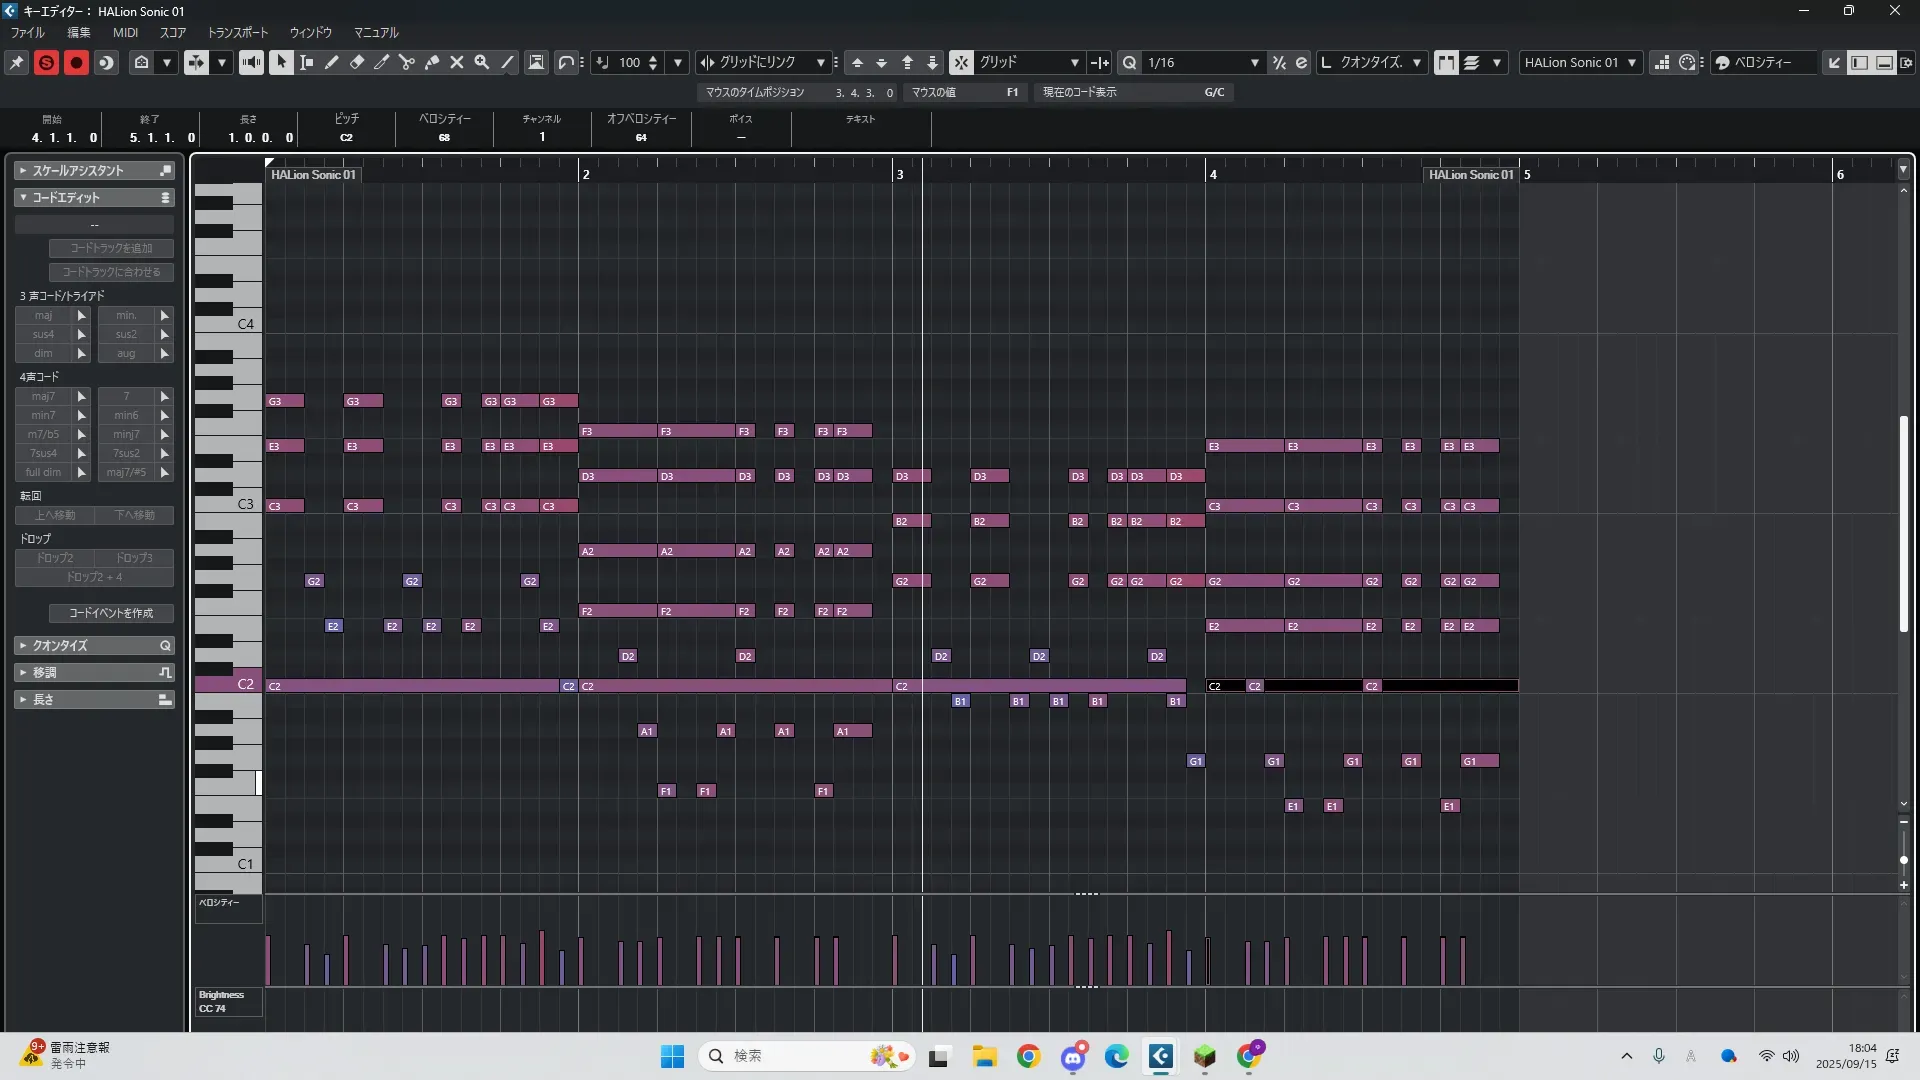Toggle Acoustic Feedback speaker icon
This screenshot has width=1920, height=1080.
click(251, 62)
